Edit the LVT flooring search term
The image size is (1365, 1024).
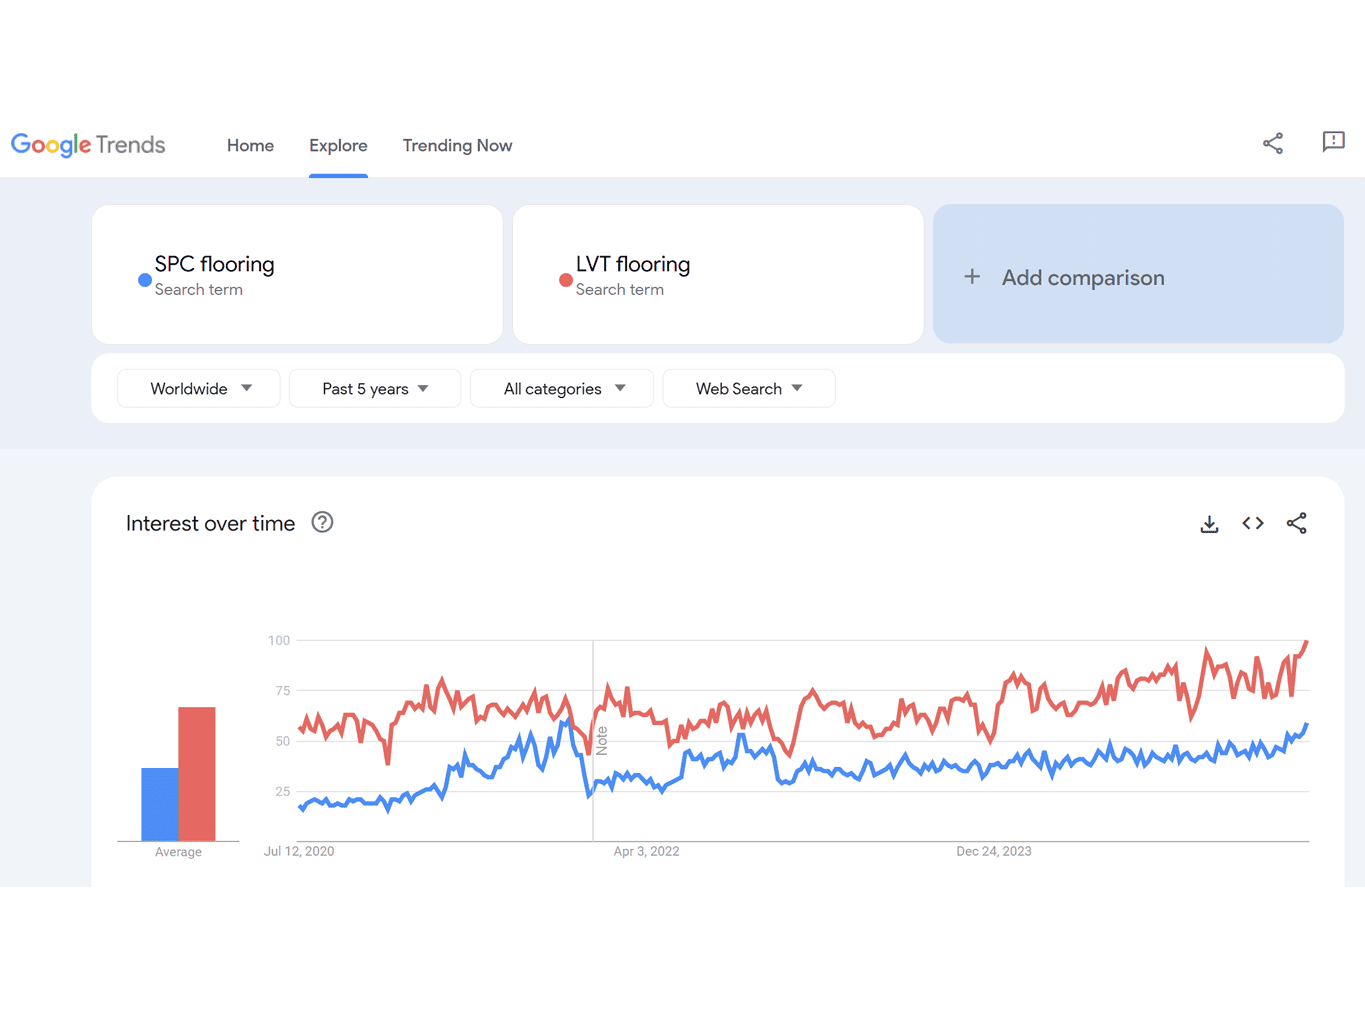pyautogui.click(x=718, y=275)
